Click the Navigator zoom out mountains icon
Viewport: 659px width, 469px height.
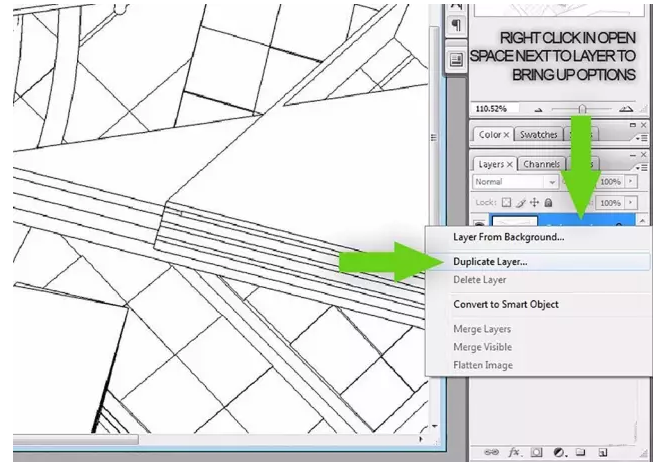[538, 110]
